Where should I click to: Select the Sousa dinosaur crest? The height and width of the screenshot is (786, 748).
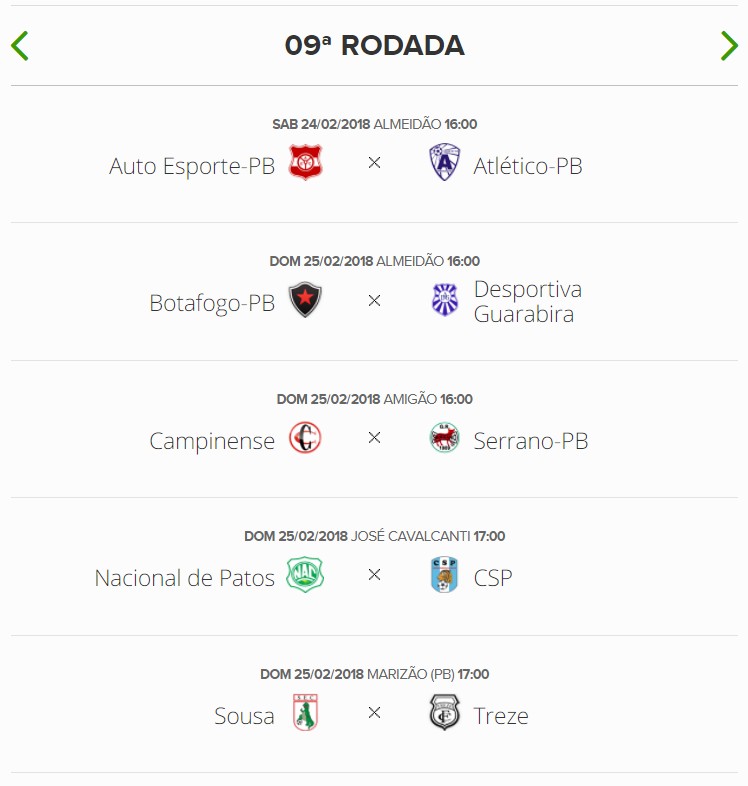305,712
